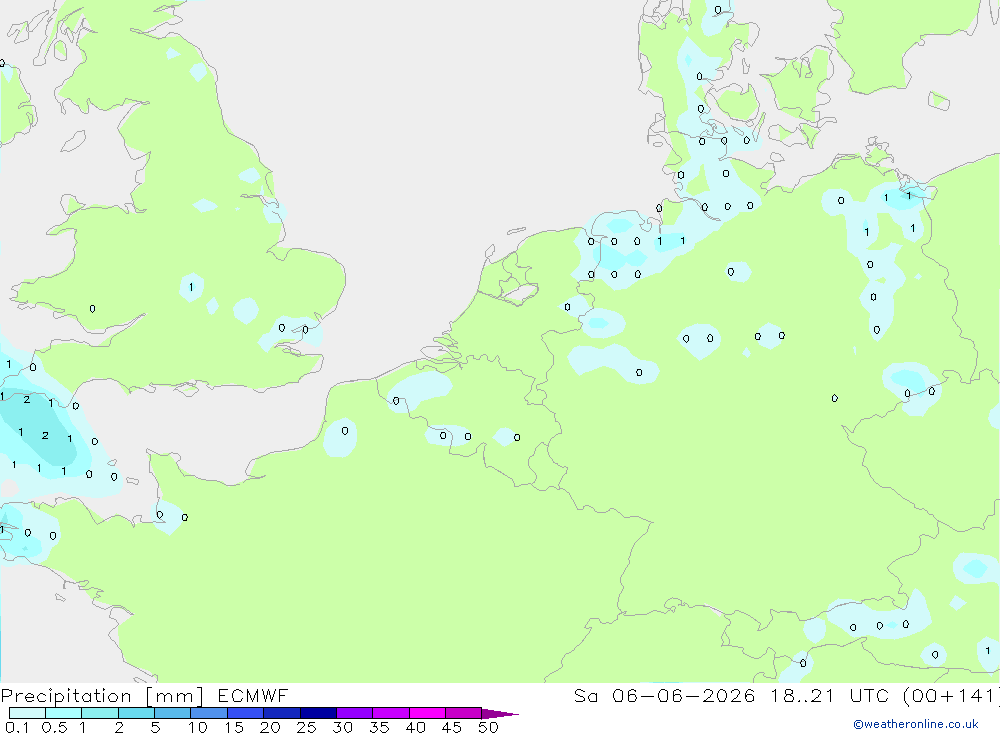The height and width of the screenshot is (733, 1000).
Task: Click the above-50 arrow tip of legend
Action: [499, 713]
